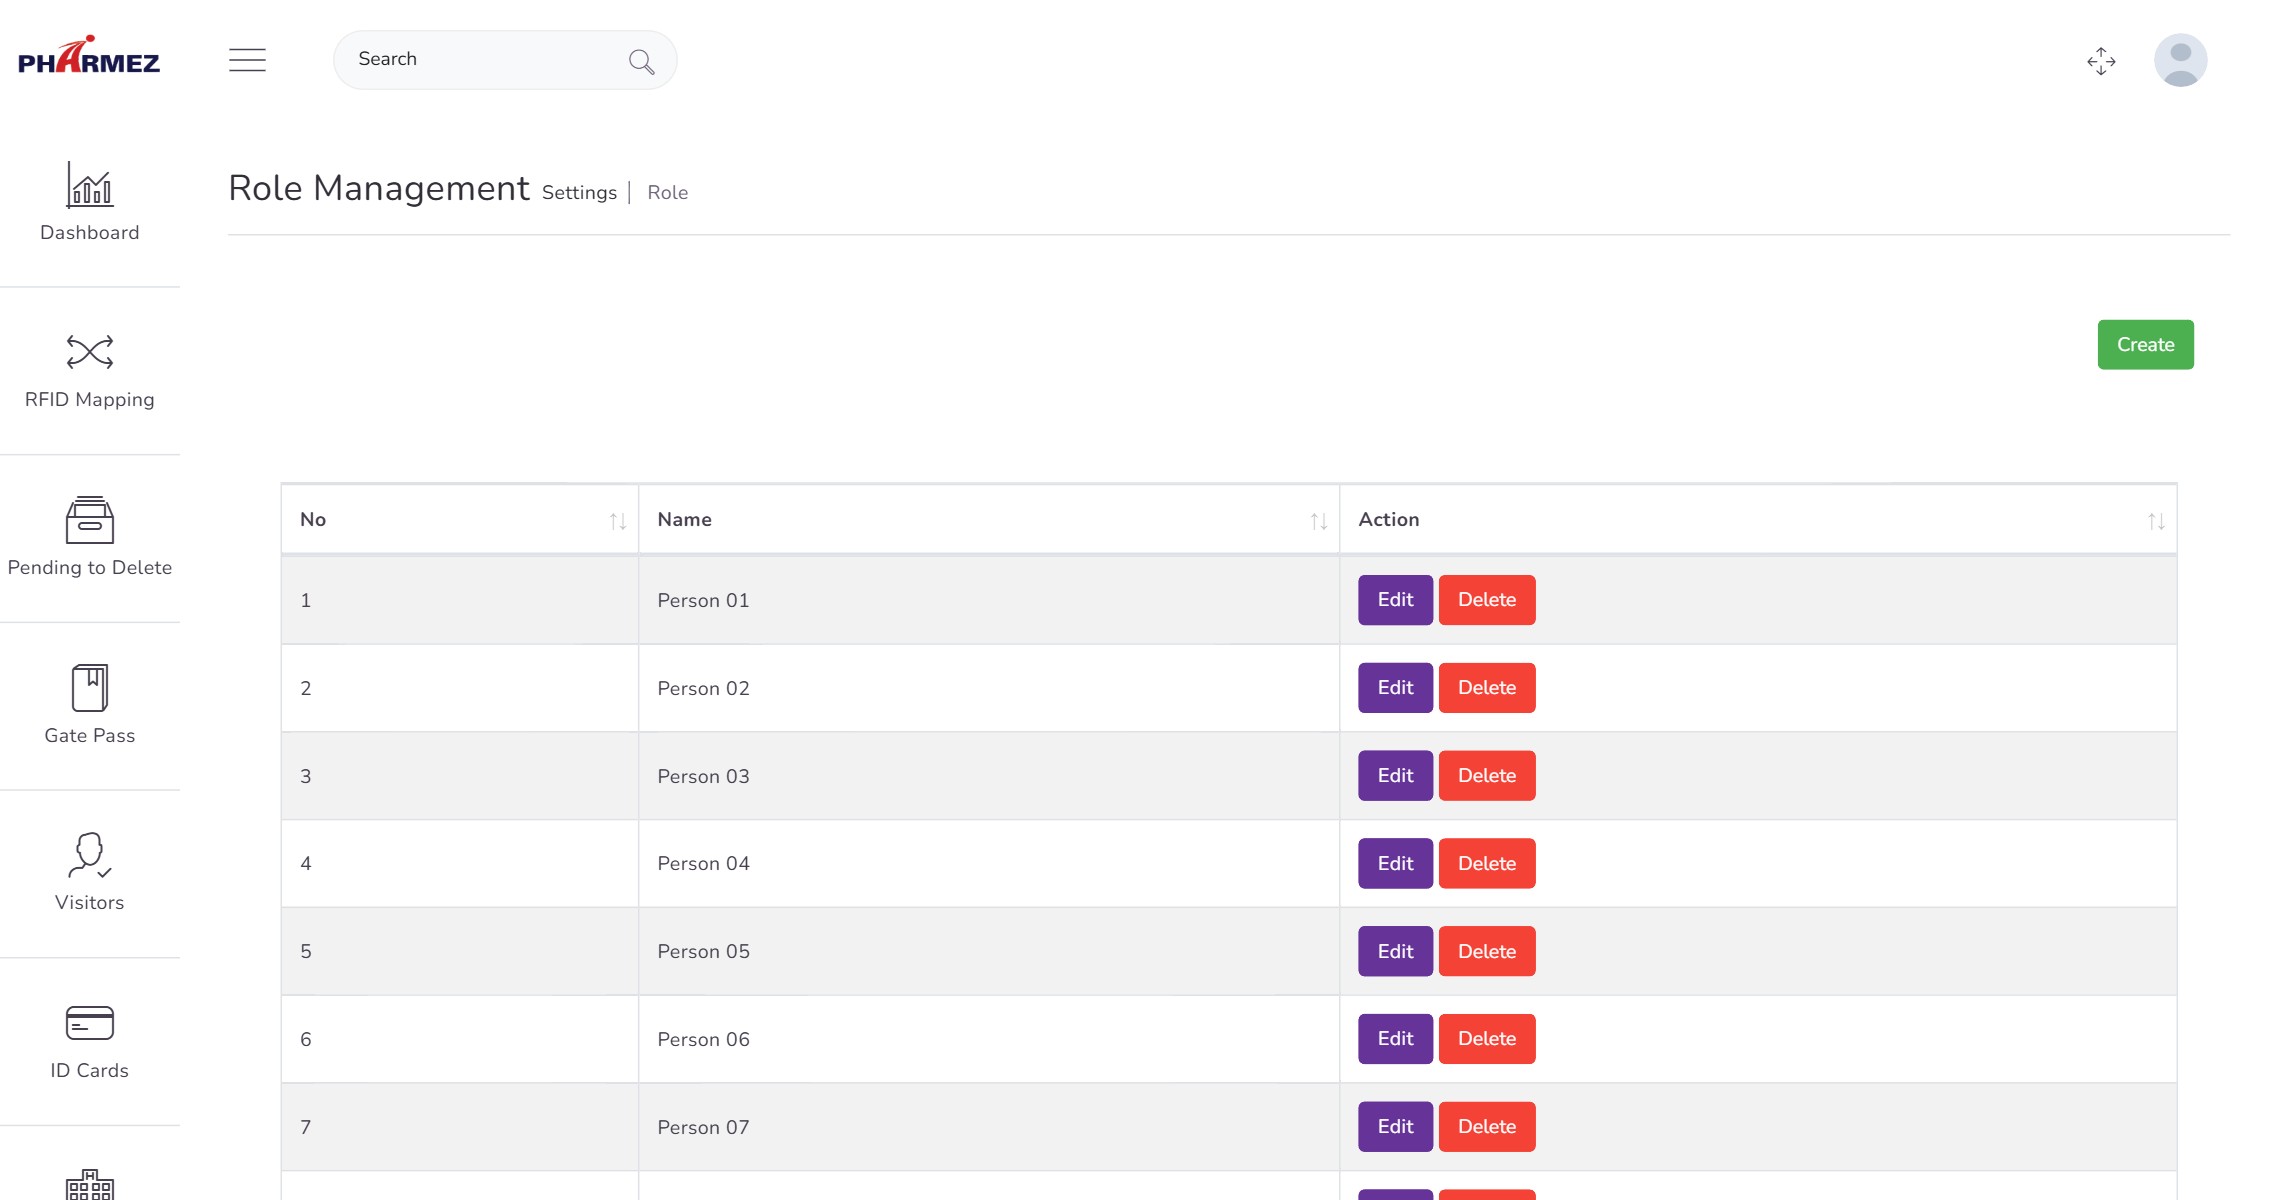Click the Pharmez logo
This screenshot has height=1200, width=2278.
[x=89, y=56]
